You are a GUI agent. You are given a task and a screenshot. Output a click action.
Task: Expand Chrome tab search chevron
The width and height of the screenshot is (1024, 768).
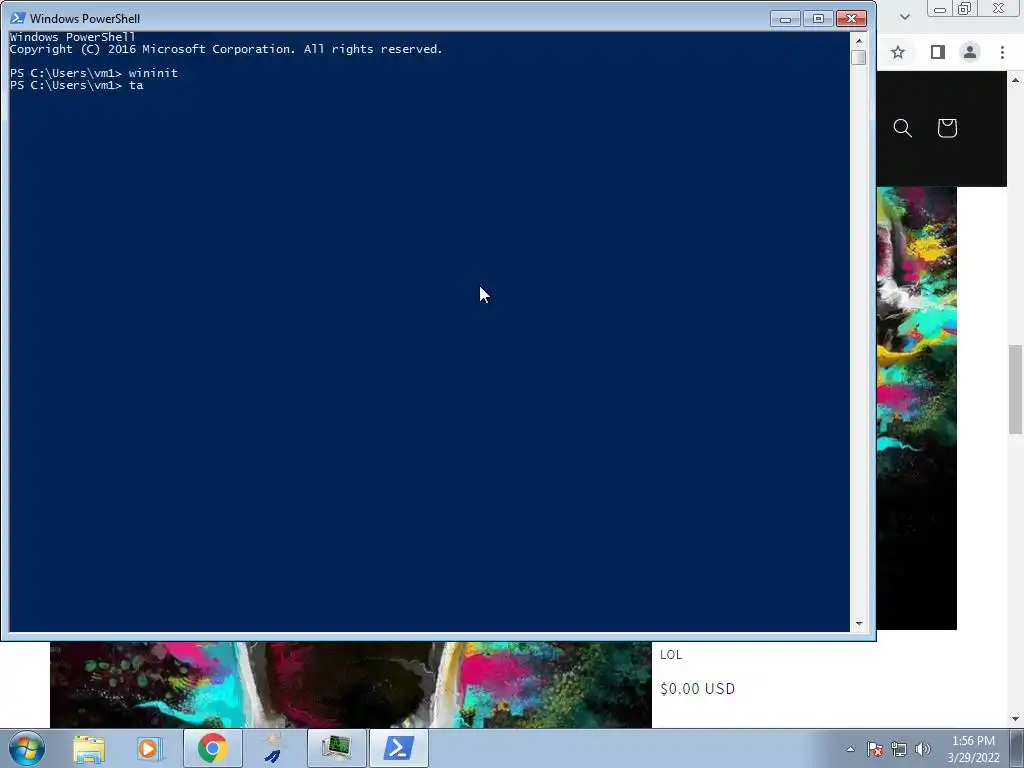pos(904,16)
